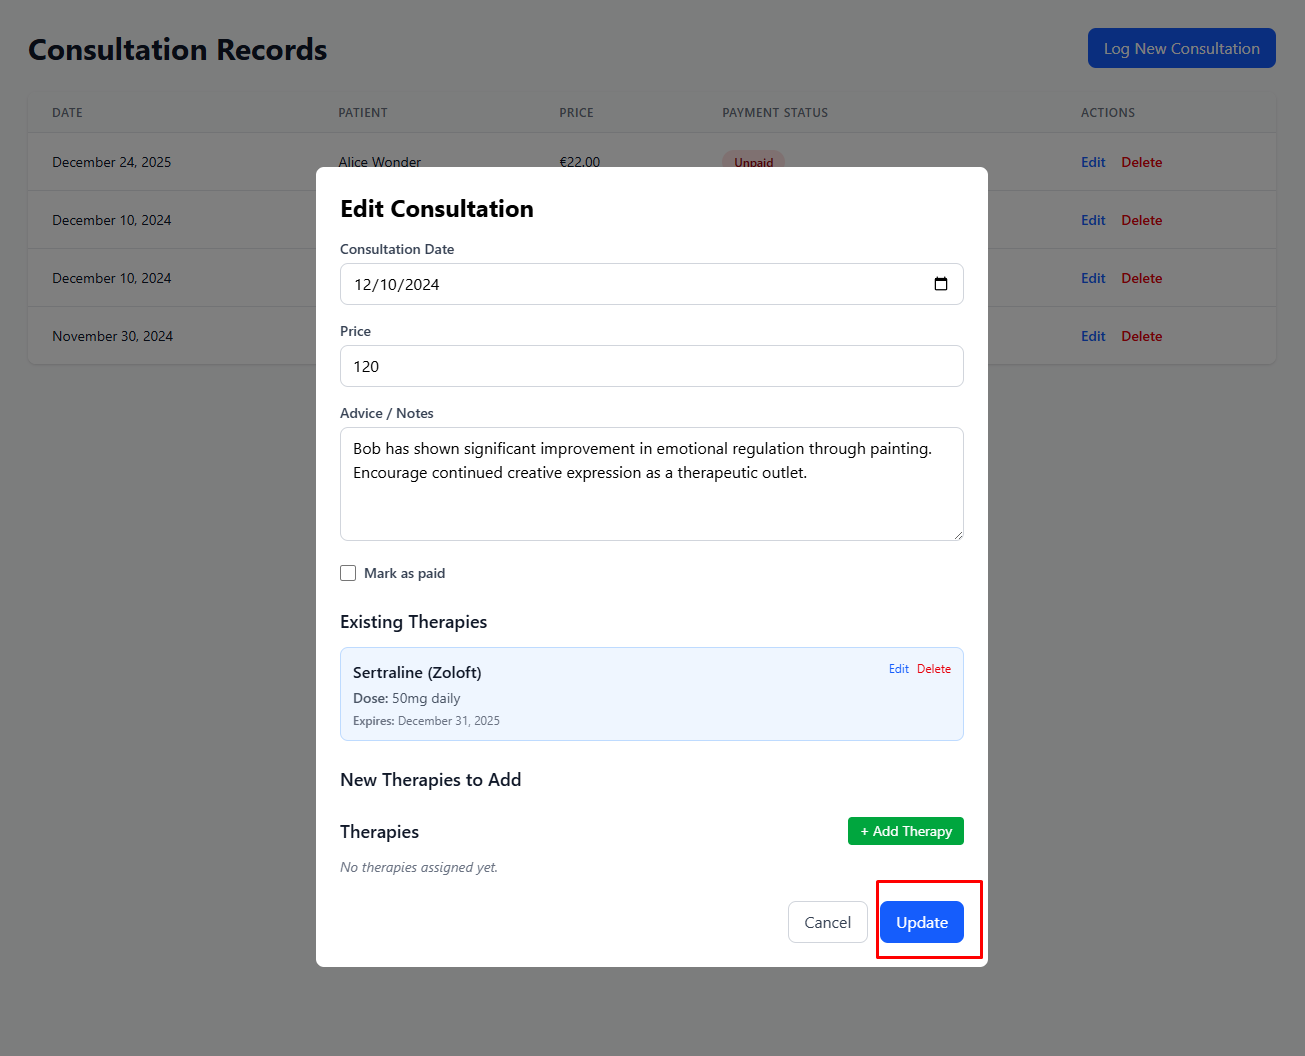Screen dimensions: 1305x1056
Task: Delete the November 30, 2024 consultation
Action: 1141,336
